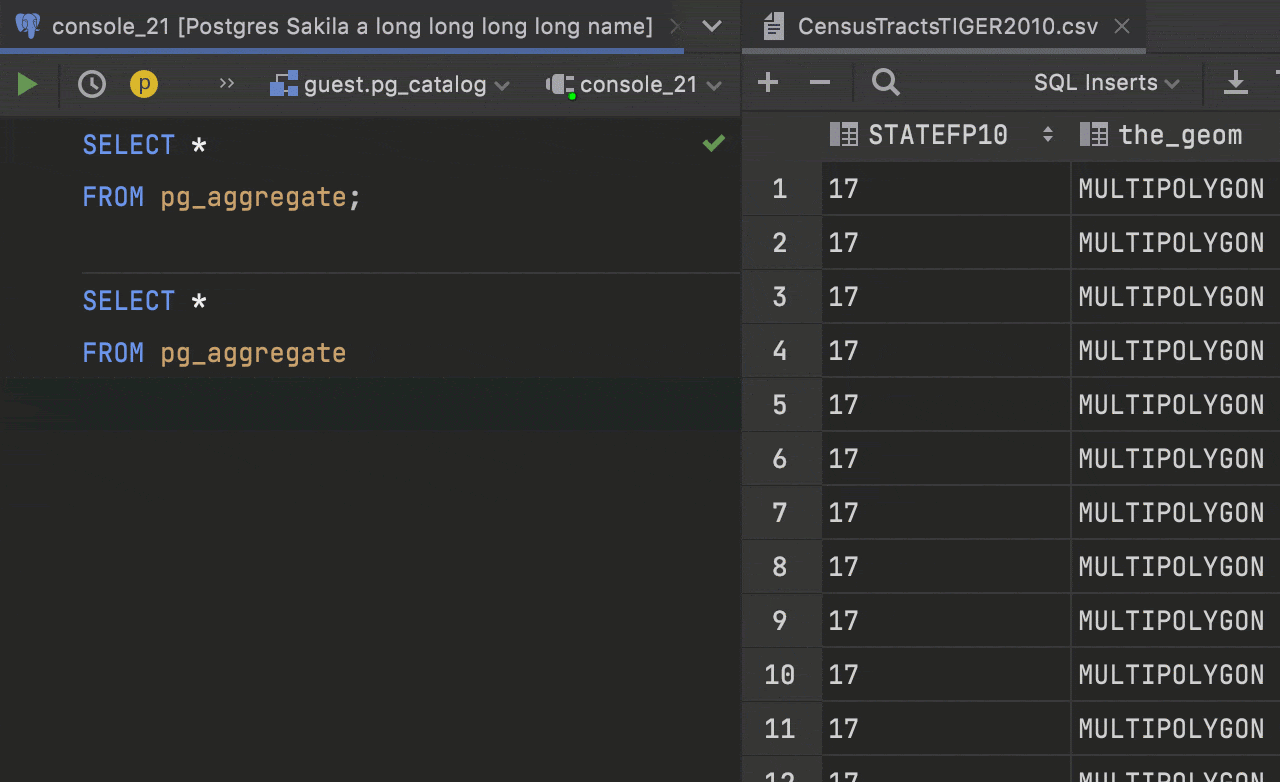Delete row using the minus icon
1280x782 pixels.
point(820,83)
